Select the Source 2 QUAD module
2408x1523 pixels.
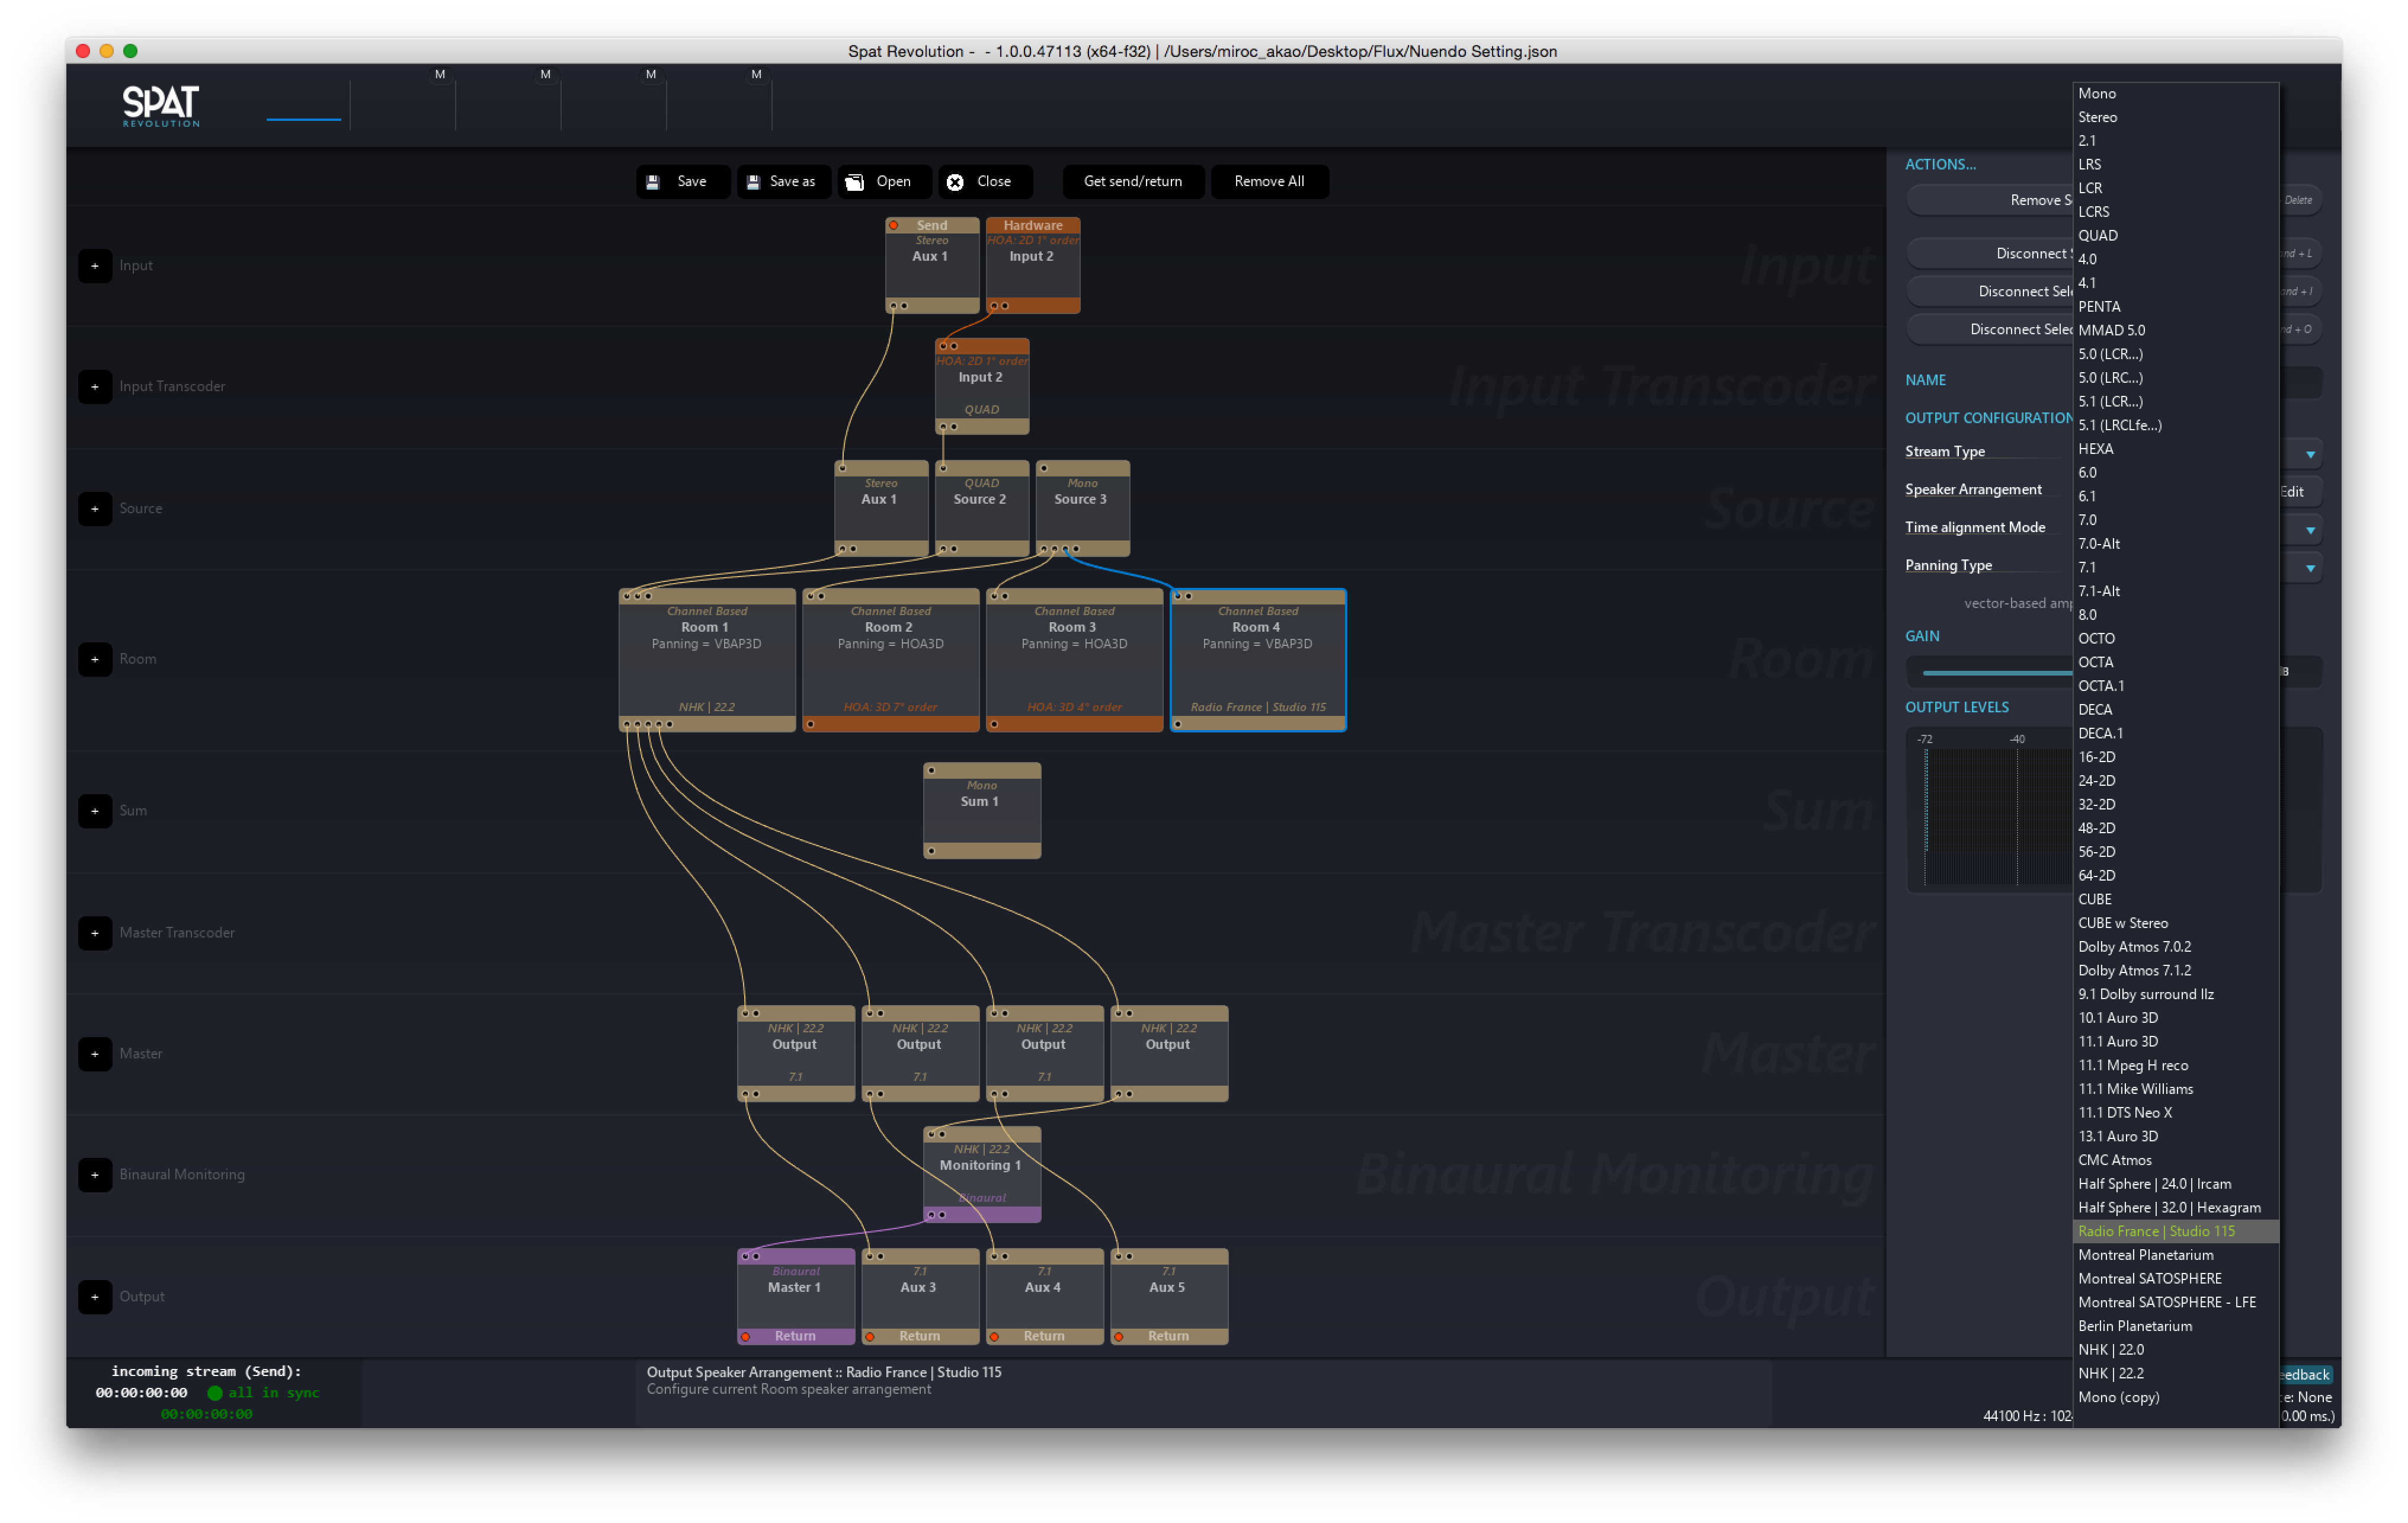pyautogui.click(x=981, y=509)
